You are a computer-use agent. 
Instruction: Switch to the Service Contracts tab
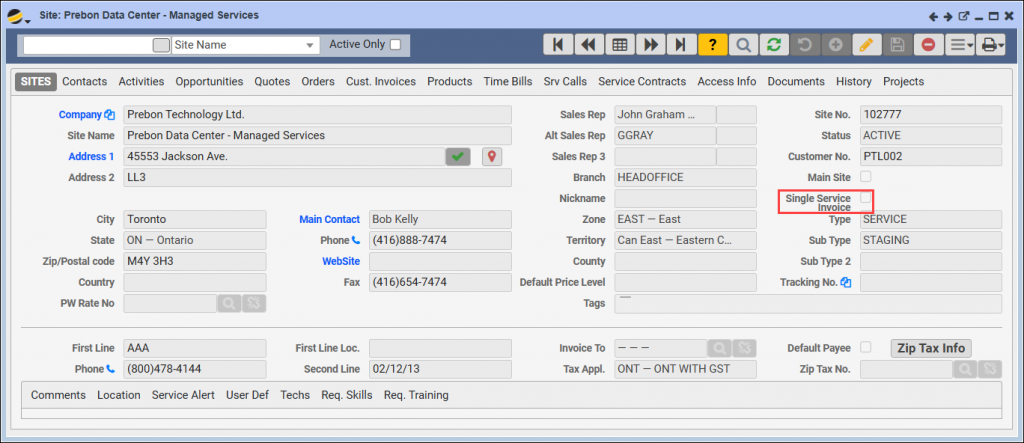point(642,81)
